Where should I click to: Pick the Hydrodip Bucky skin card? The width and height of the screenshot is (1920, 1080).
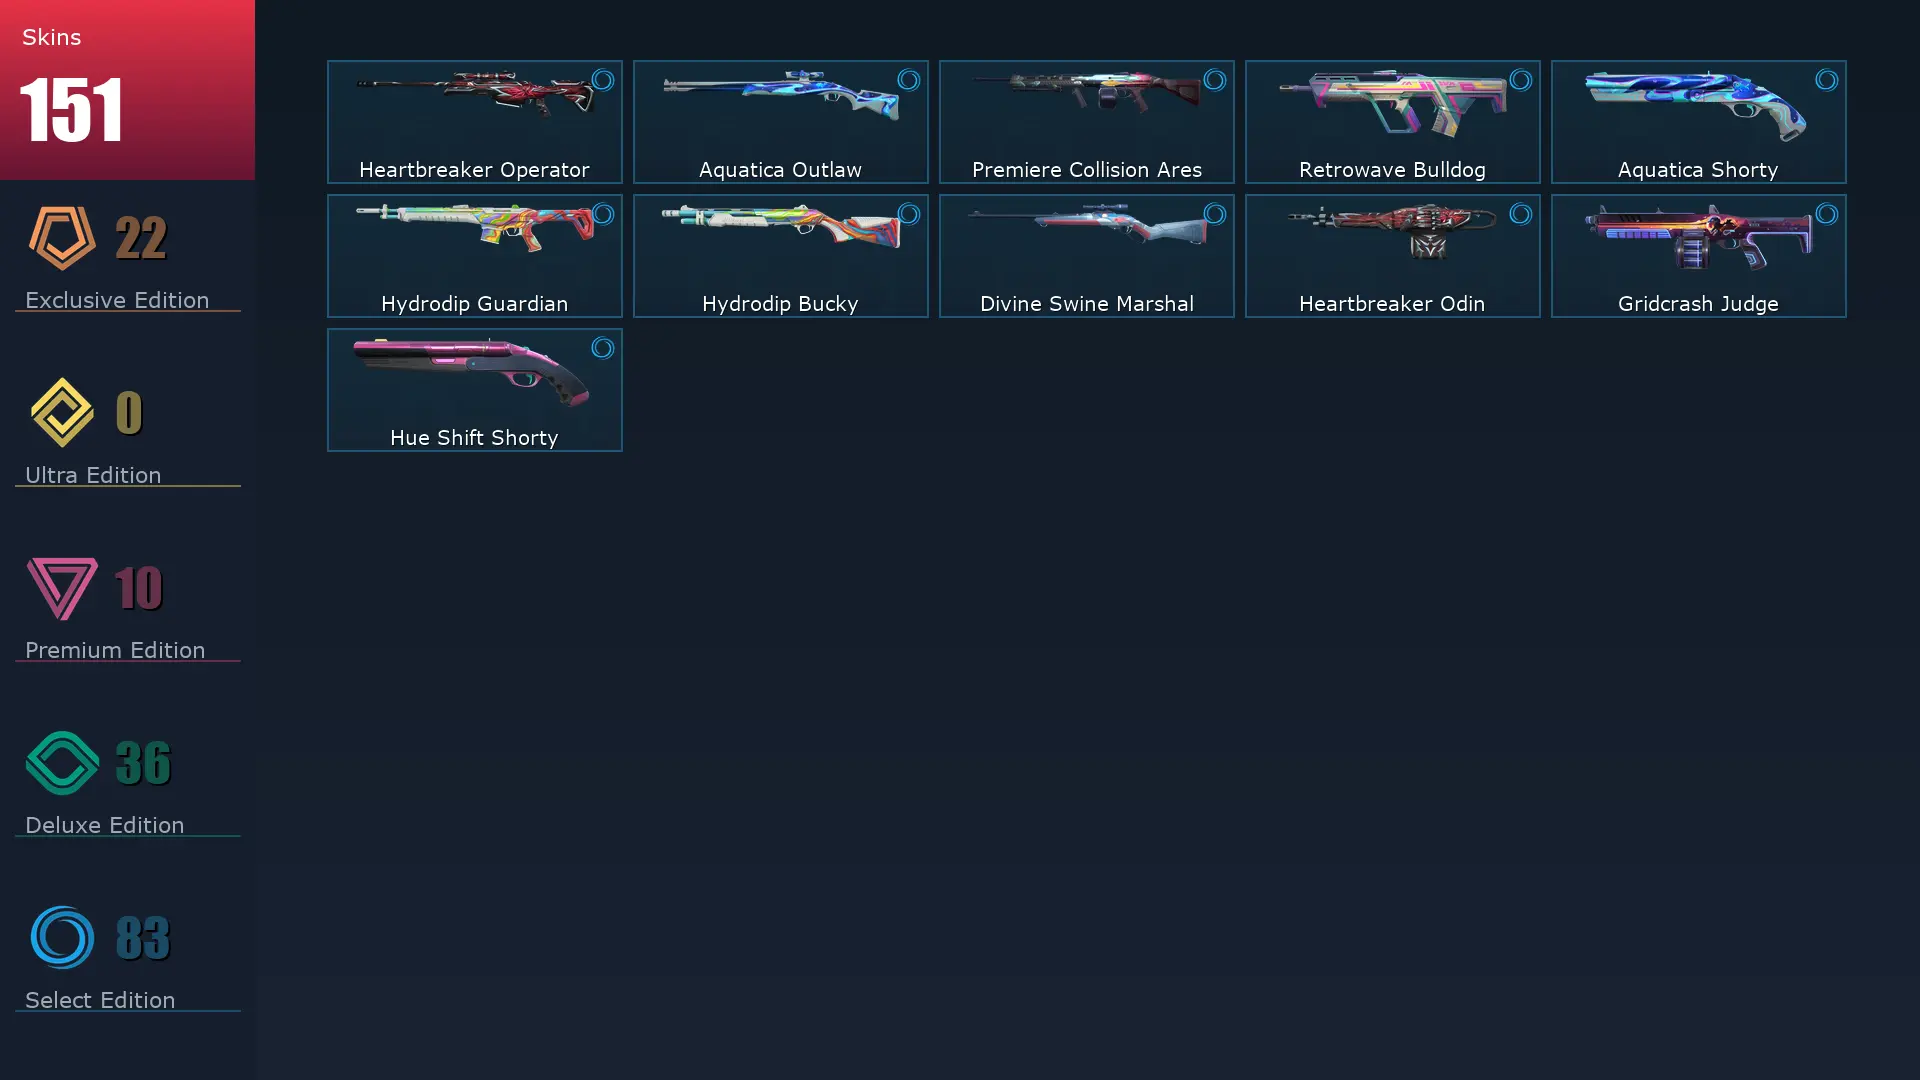coord(780,256)
